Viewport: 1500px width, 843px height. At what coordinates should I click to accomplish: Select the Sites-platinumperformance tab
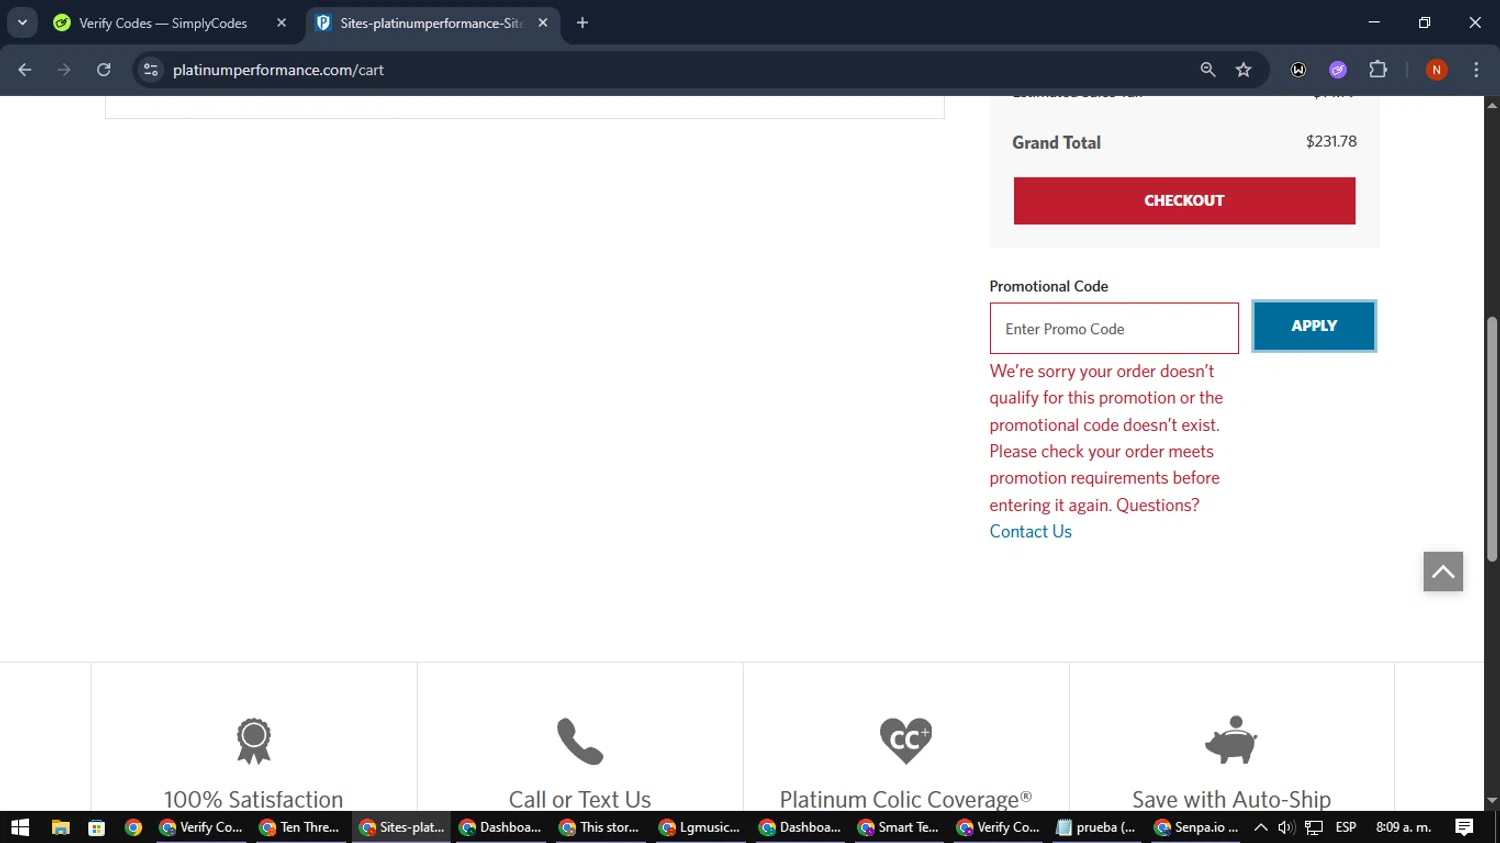[433, 23]
